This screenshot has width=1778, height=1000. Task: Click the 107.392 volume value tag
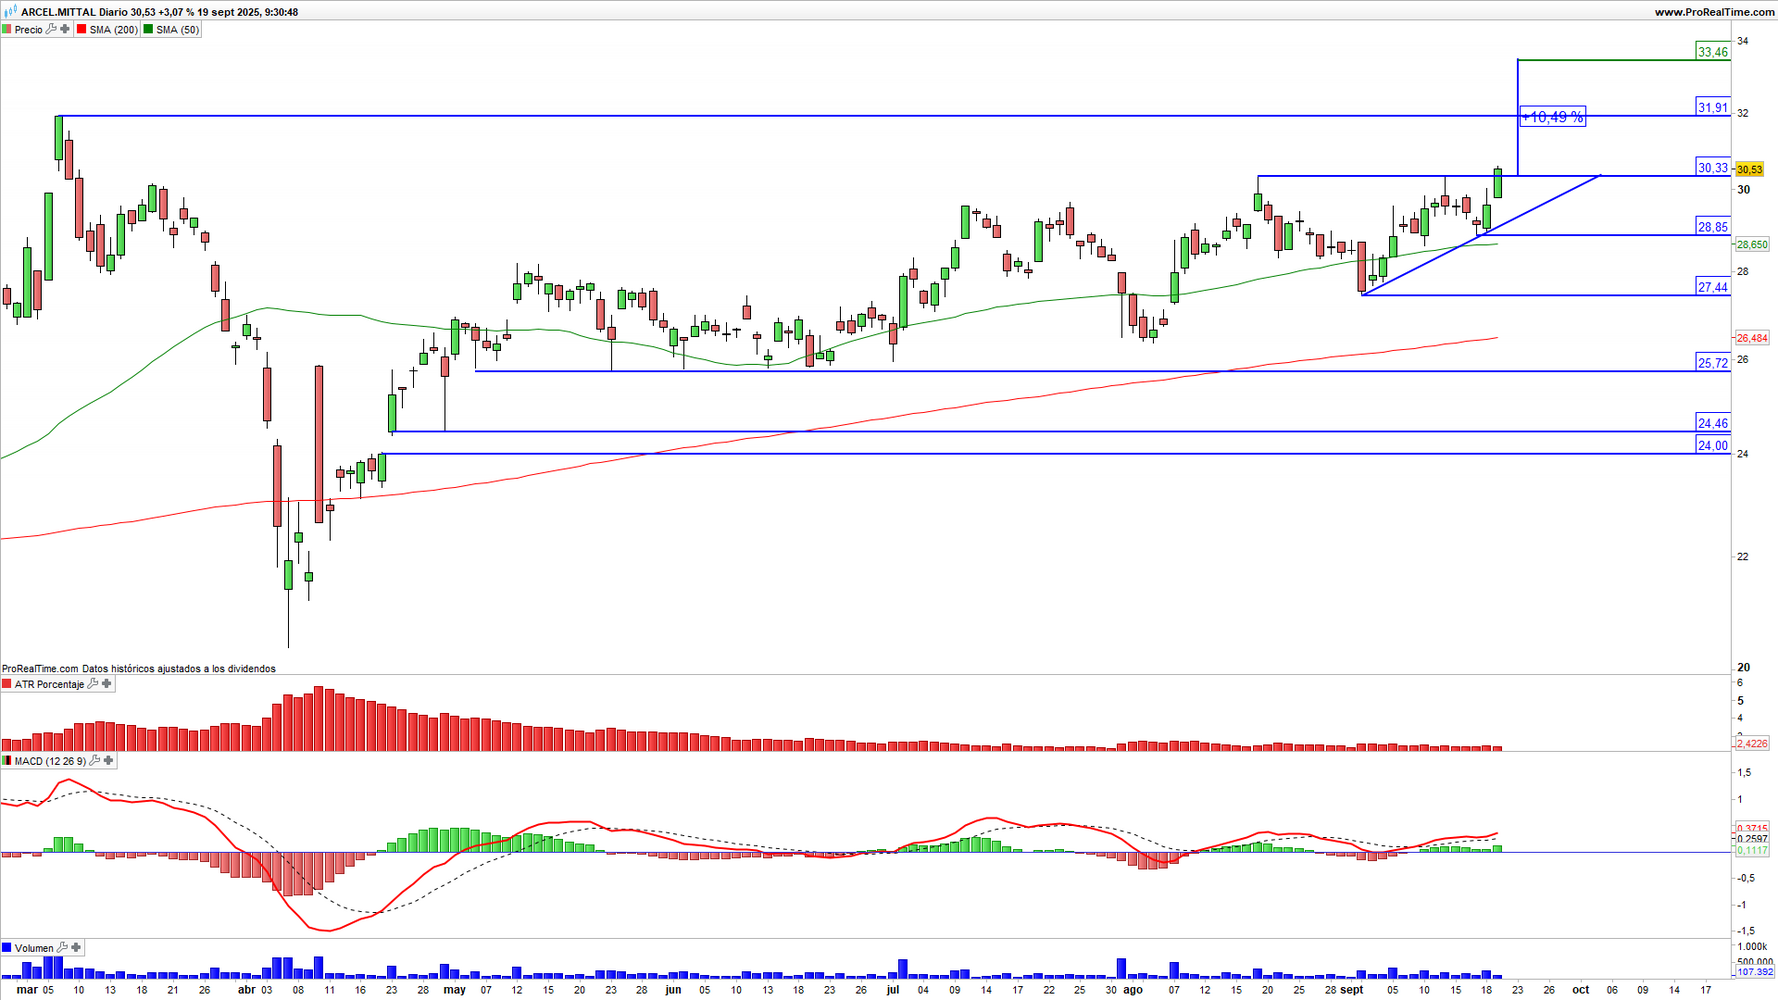point(1755,972)
